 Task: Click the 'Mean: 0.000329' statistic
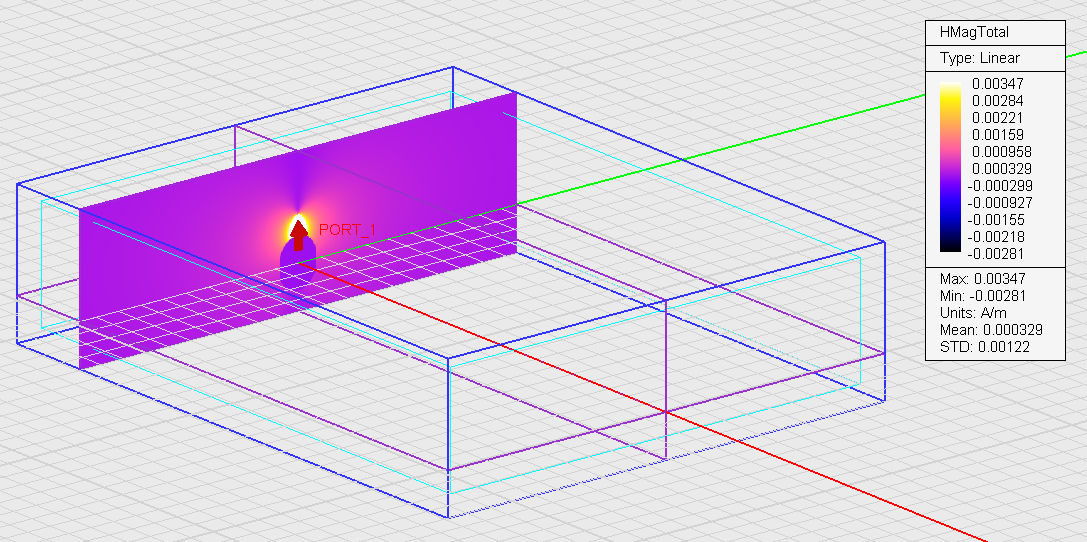pos(991,330)
